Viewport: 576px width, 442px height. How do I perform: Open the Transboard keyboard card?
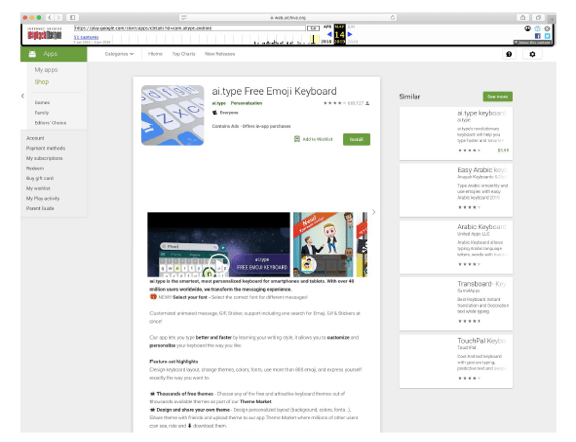click(456, 304)
